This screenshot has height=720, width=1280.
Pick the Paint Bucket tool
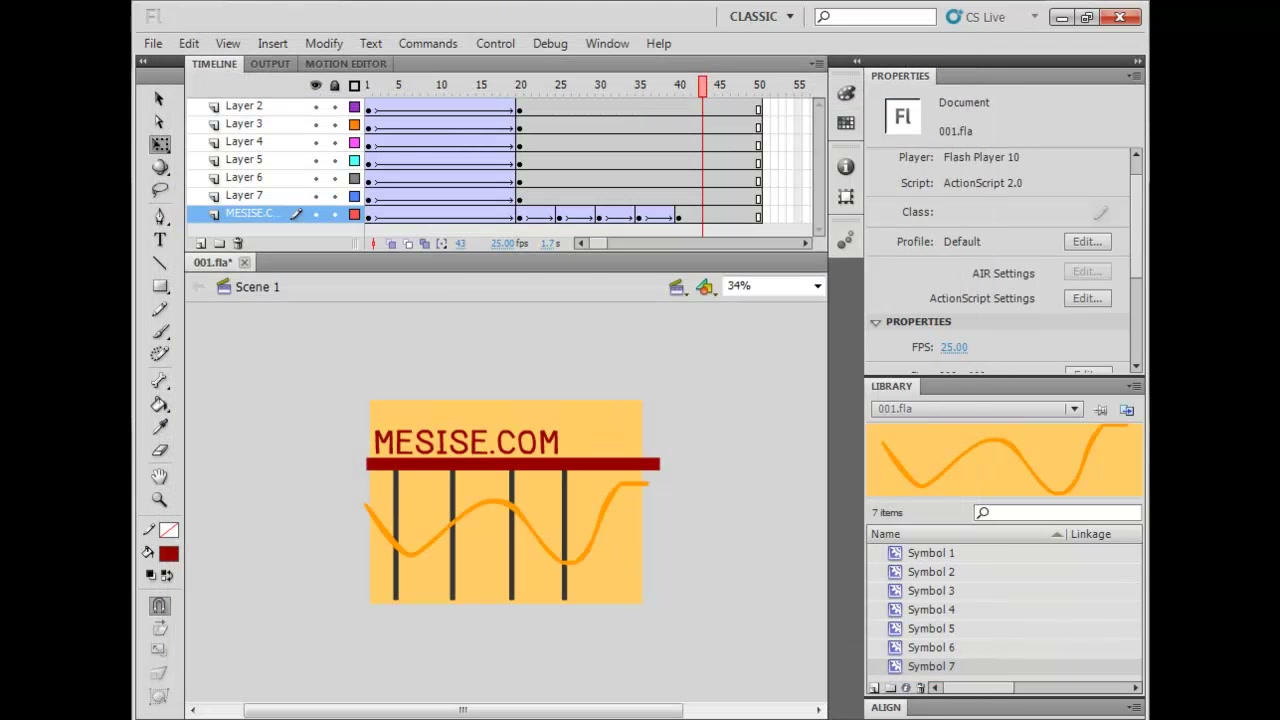coord(160,405)
